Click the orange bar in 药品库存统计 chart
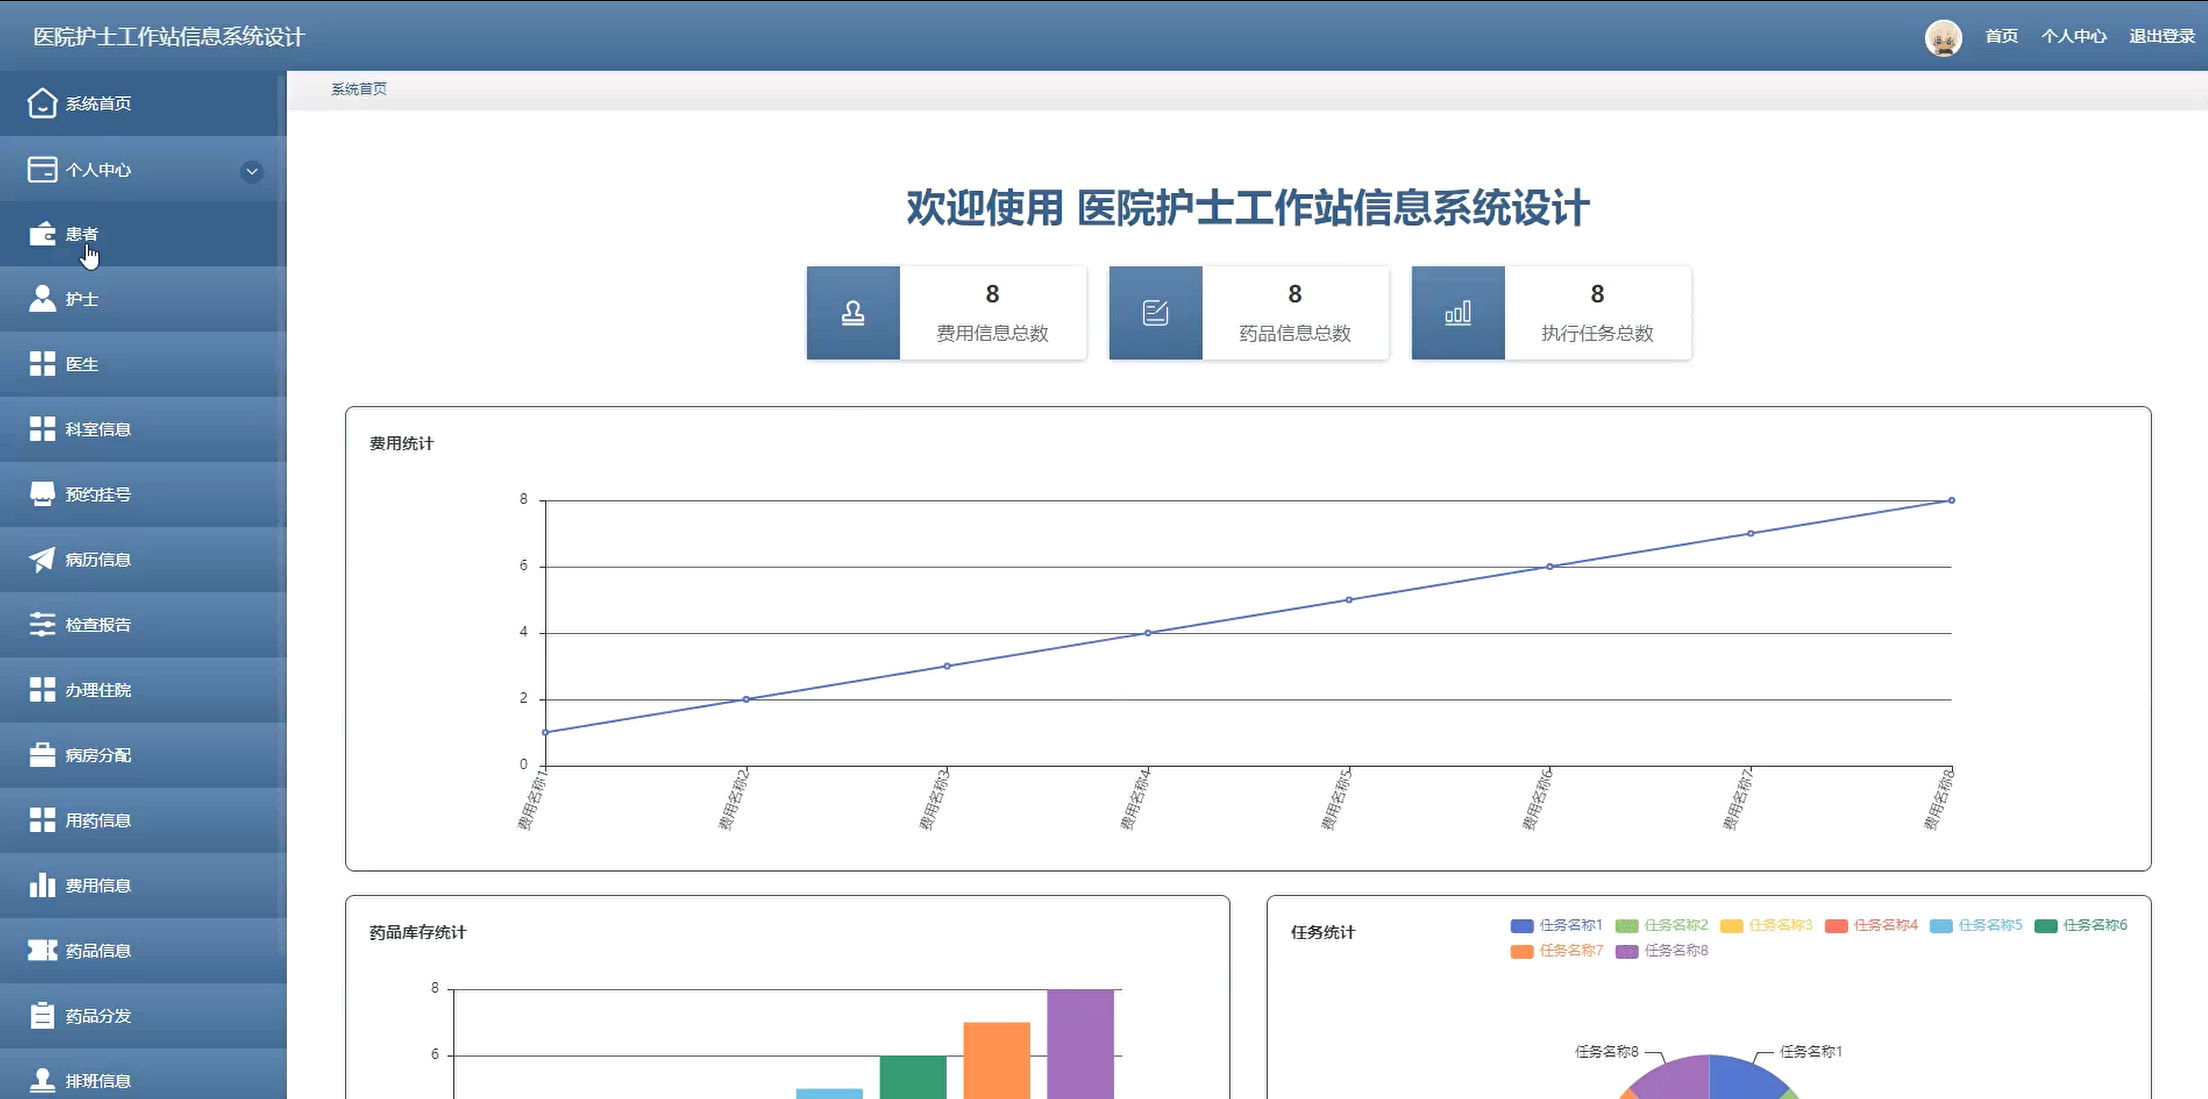This screenshot has height=1099, width=2208. pos(997,1060)
